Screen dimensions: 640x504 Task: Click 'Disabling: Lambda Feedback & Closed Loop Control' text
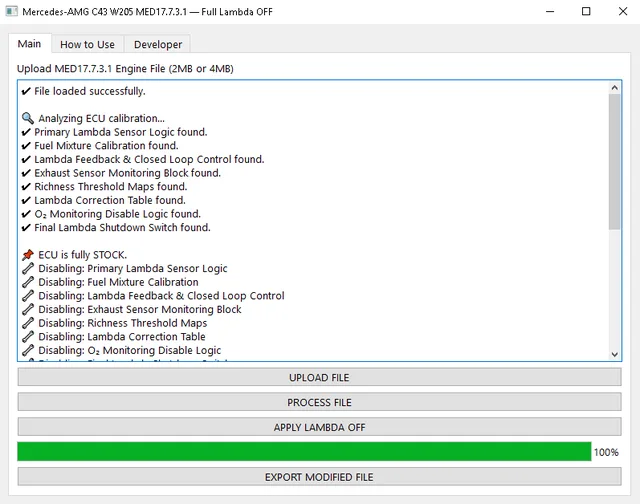(x=161, y=296)
